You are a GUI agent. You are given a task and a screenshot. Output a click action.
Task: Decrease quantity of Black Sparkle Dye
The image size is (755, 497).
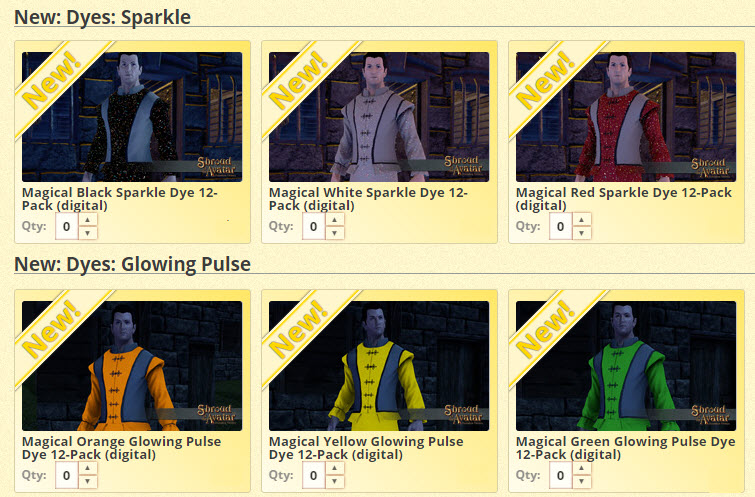point(88,233)
